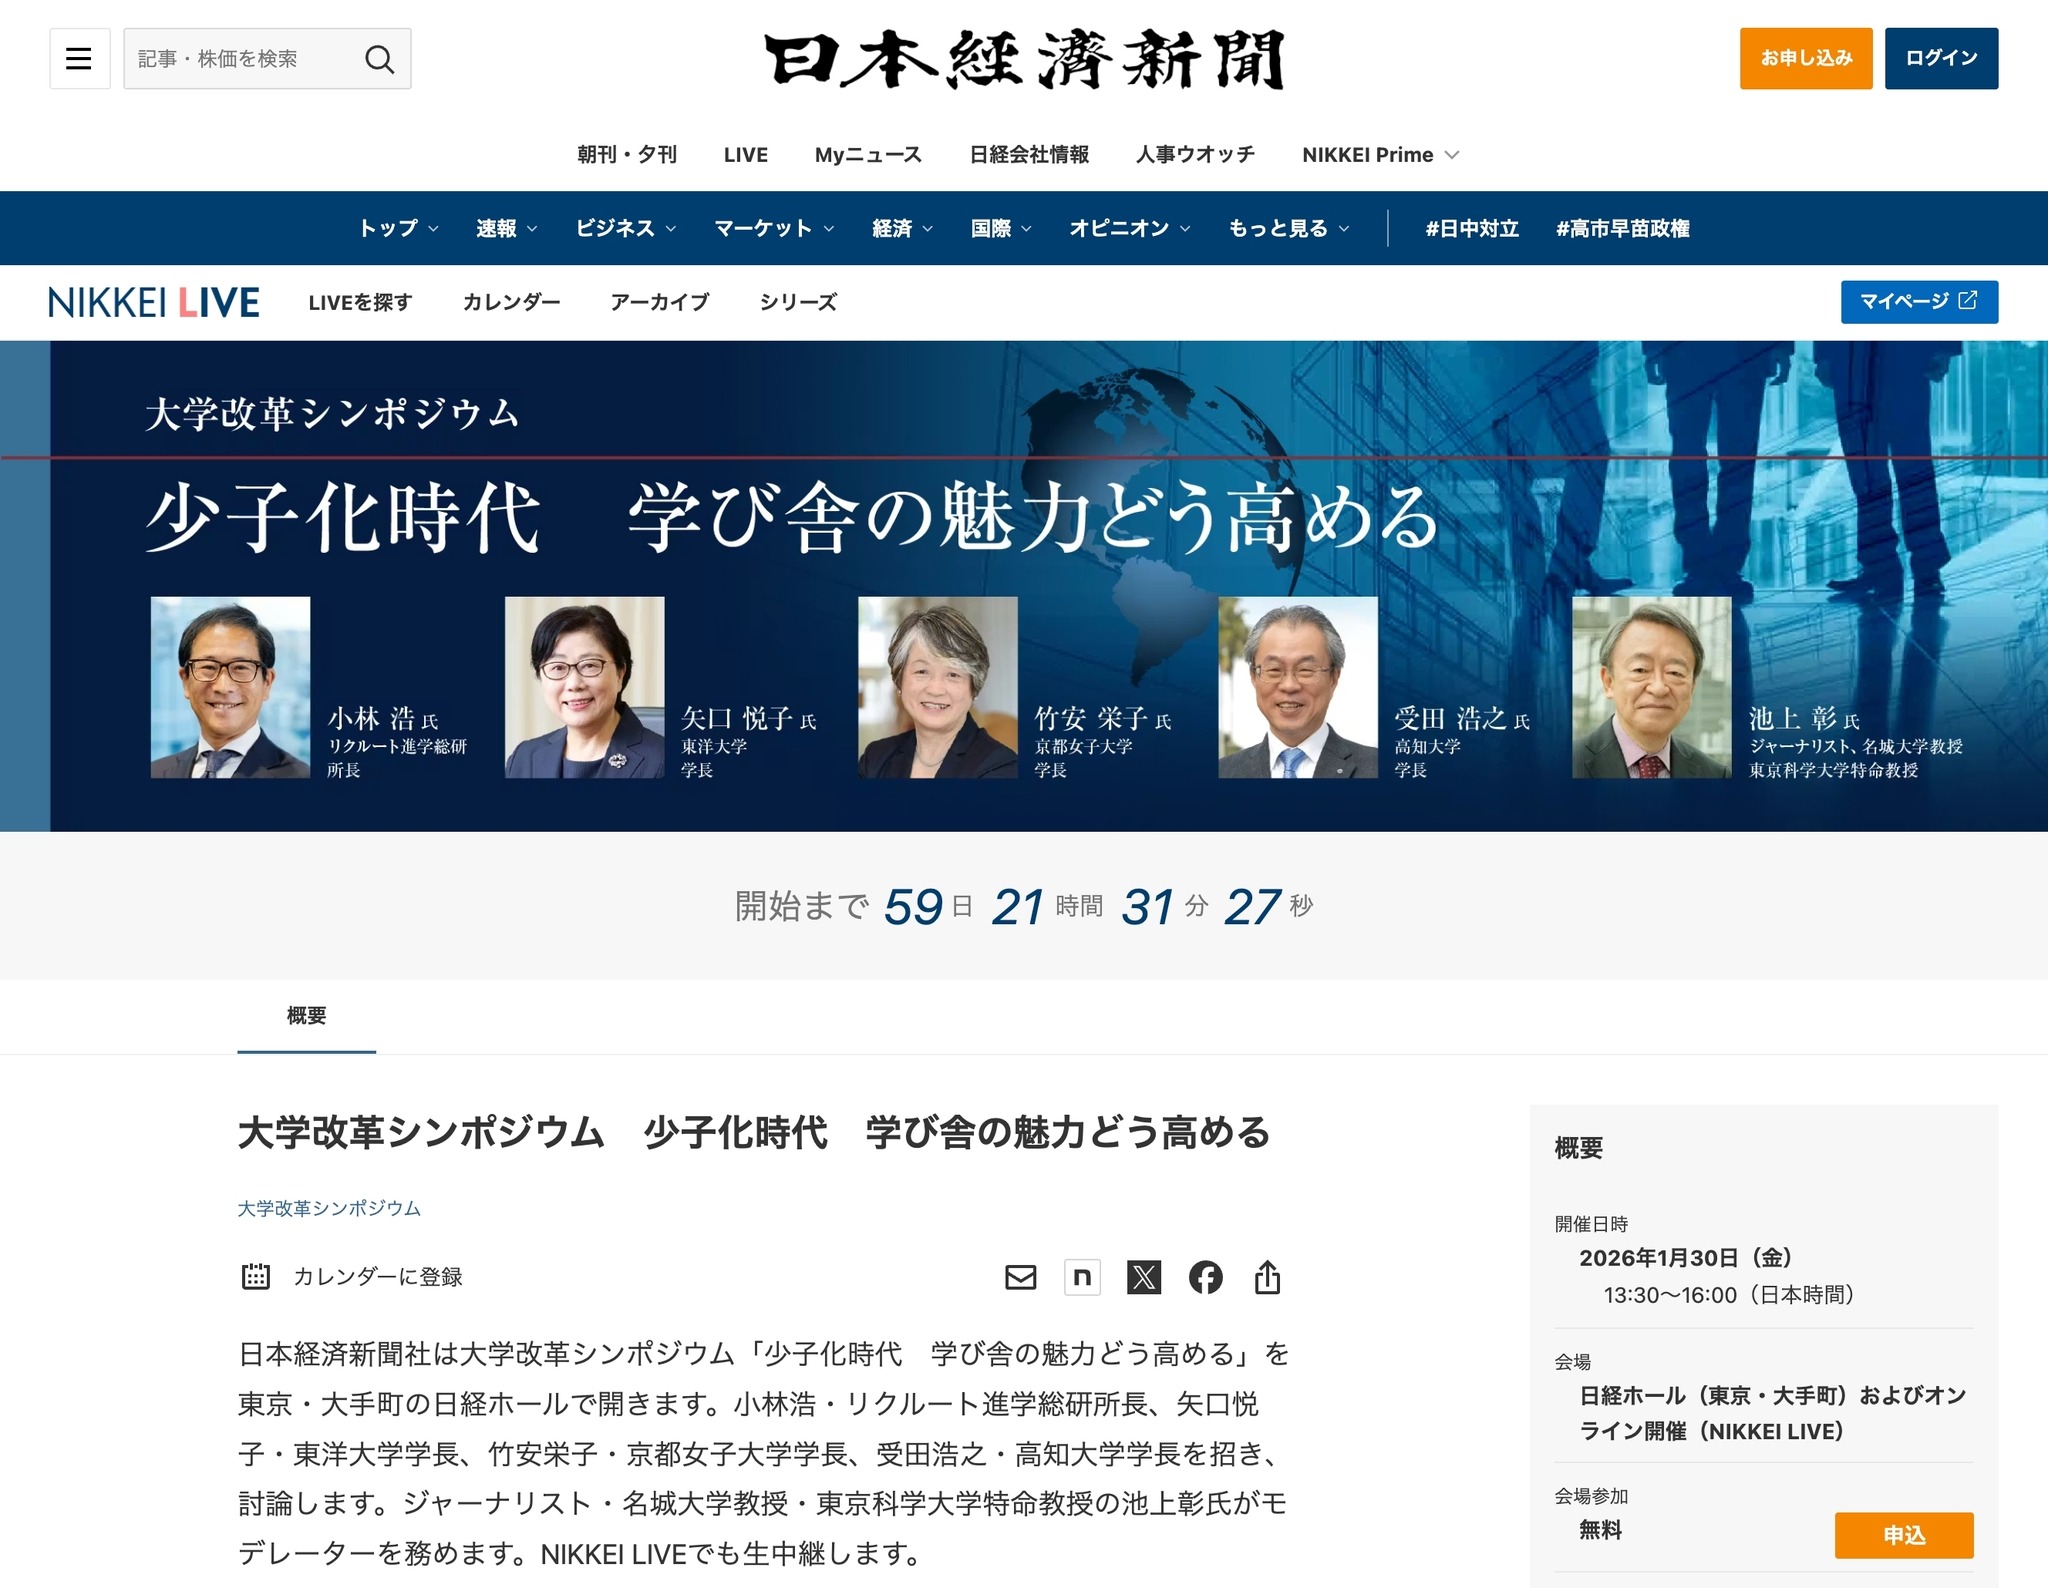The width and height of the screenshot is (2048, 1588).
Task: Expand the 速報 menu
Action: click(x=507, y=228)
